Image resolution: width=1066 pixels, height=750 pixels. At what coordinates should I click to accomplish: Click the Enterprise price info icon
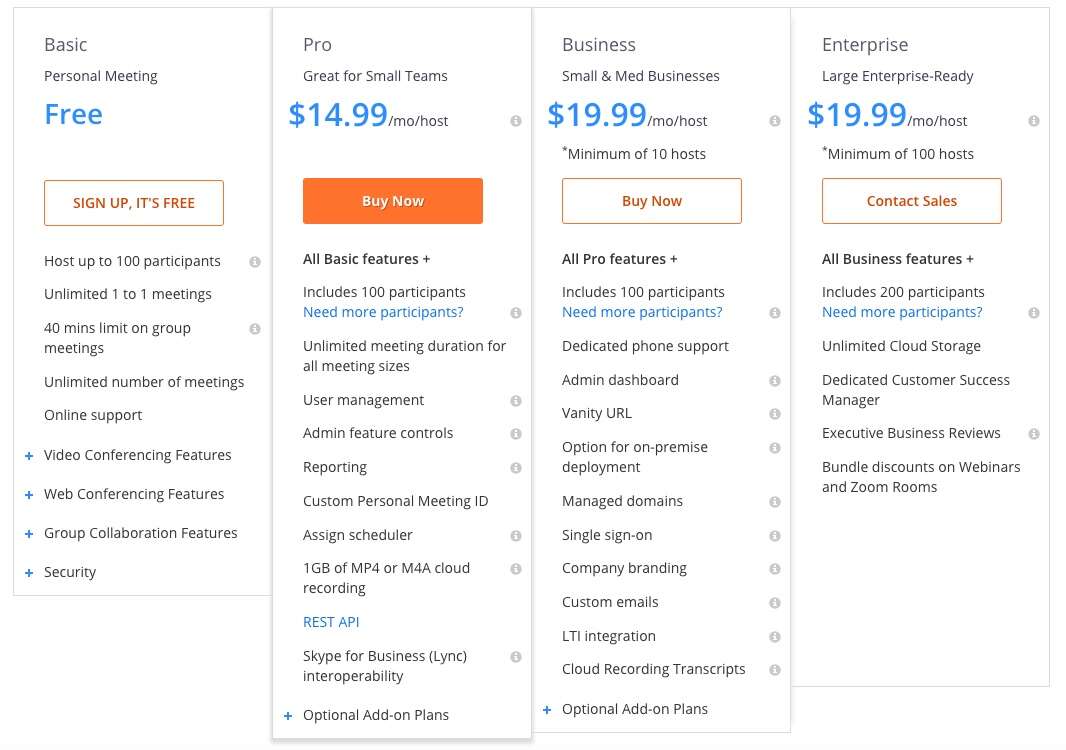pyautogui.click(x=1034, y=121)
